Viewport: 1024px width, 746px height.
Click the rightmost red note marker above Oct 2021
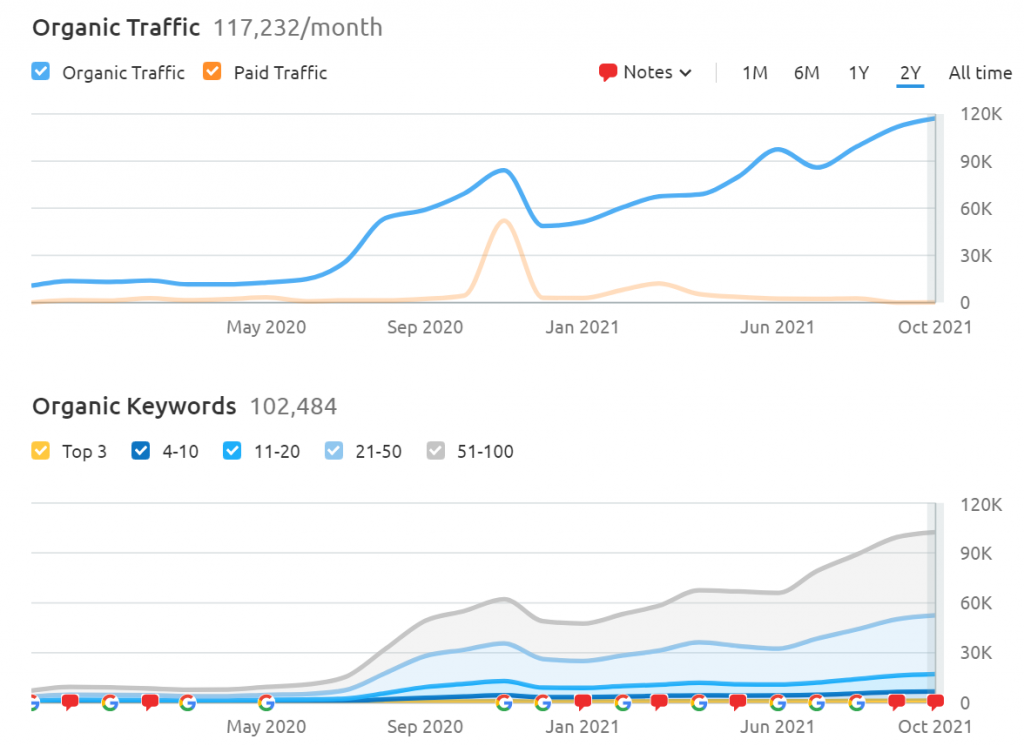pos(935,703)
